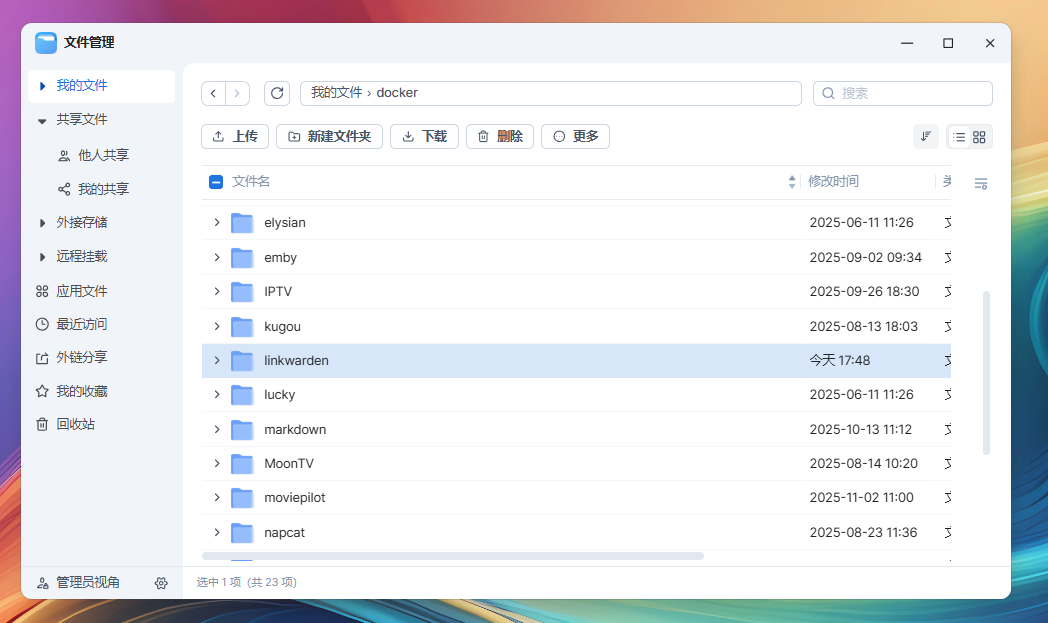Expand the IPTV folder row
This screenshot has width=1048, height=623.
click(x=217, y=291)
